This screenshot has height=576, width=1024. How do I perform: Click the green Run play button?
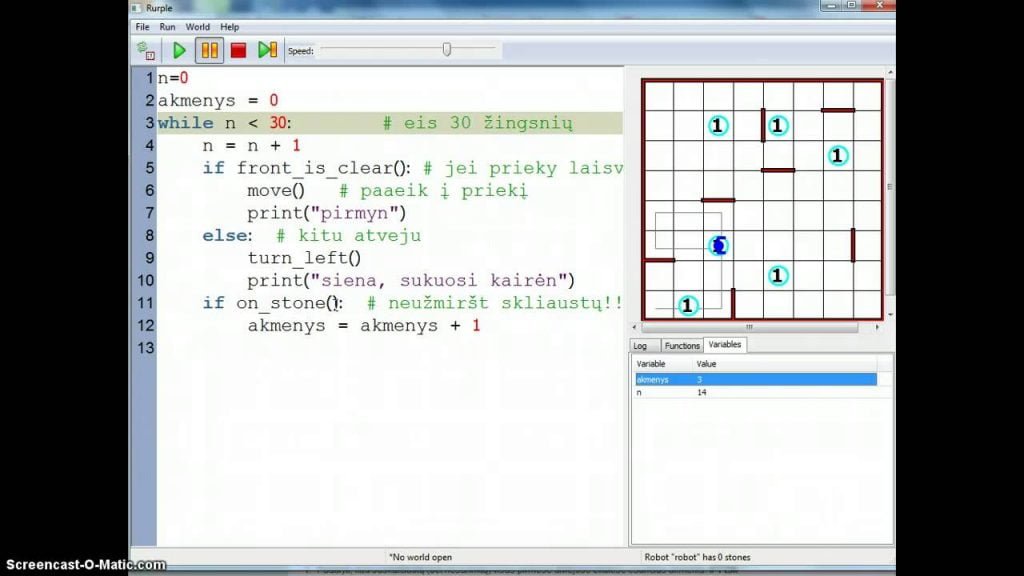(x=179, y=50)
